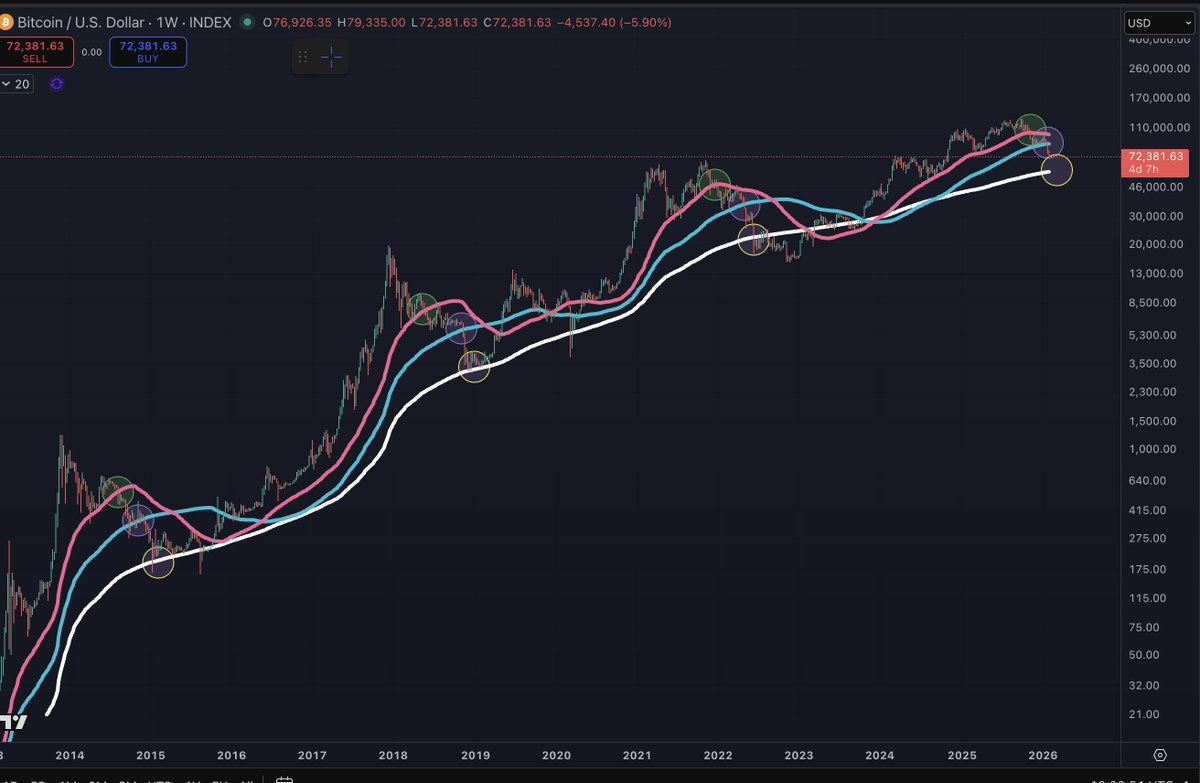Click the green market status dot after INDEX

[x=247, y=21]
